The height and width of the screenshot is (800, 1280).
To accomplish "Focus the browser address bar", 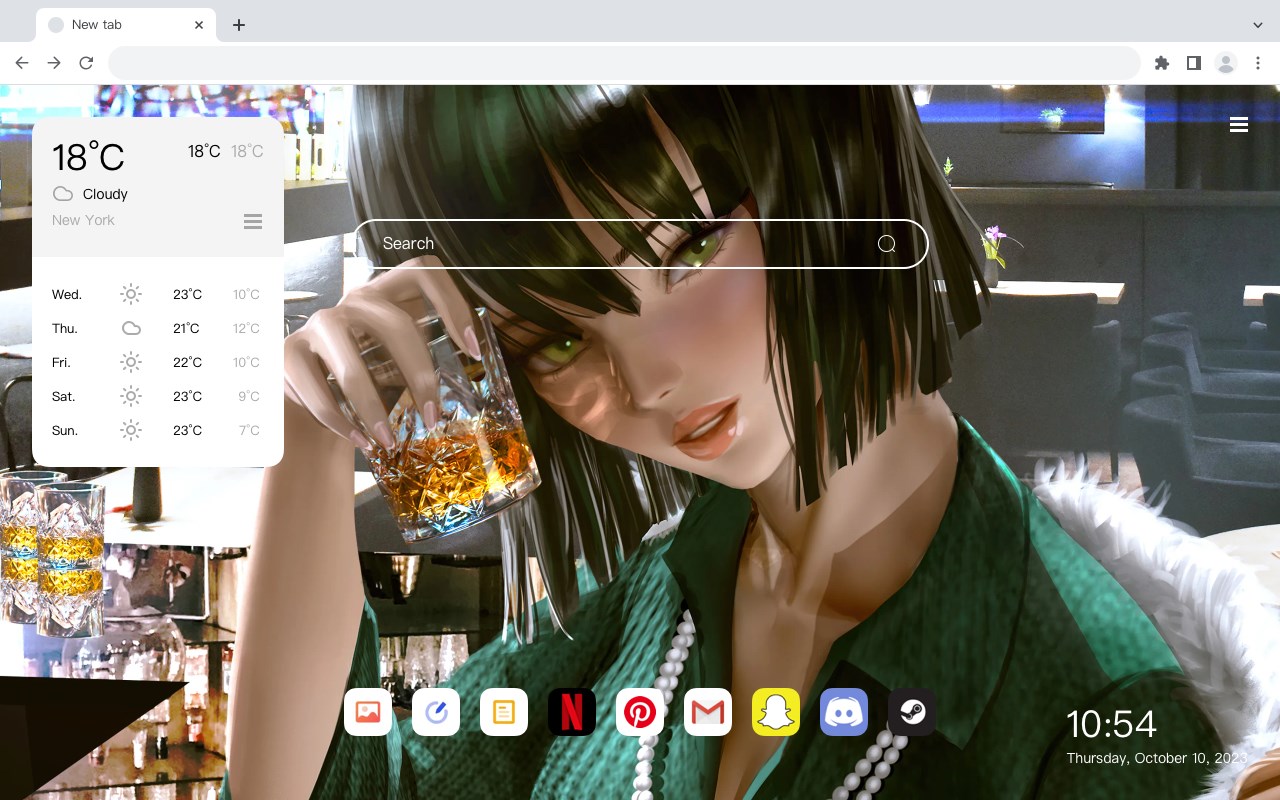I will [624, 63].
